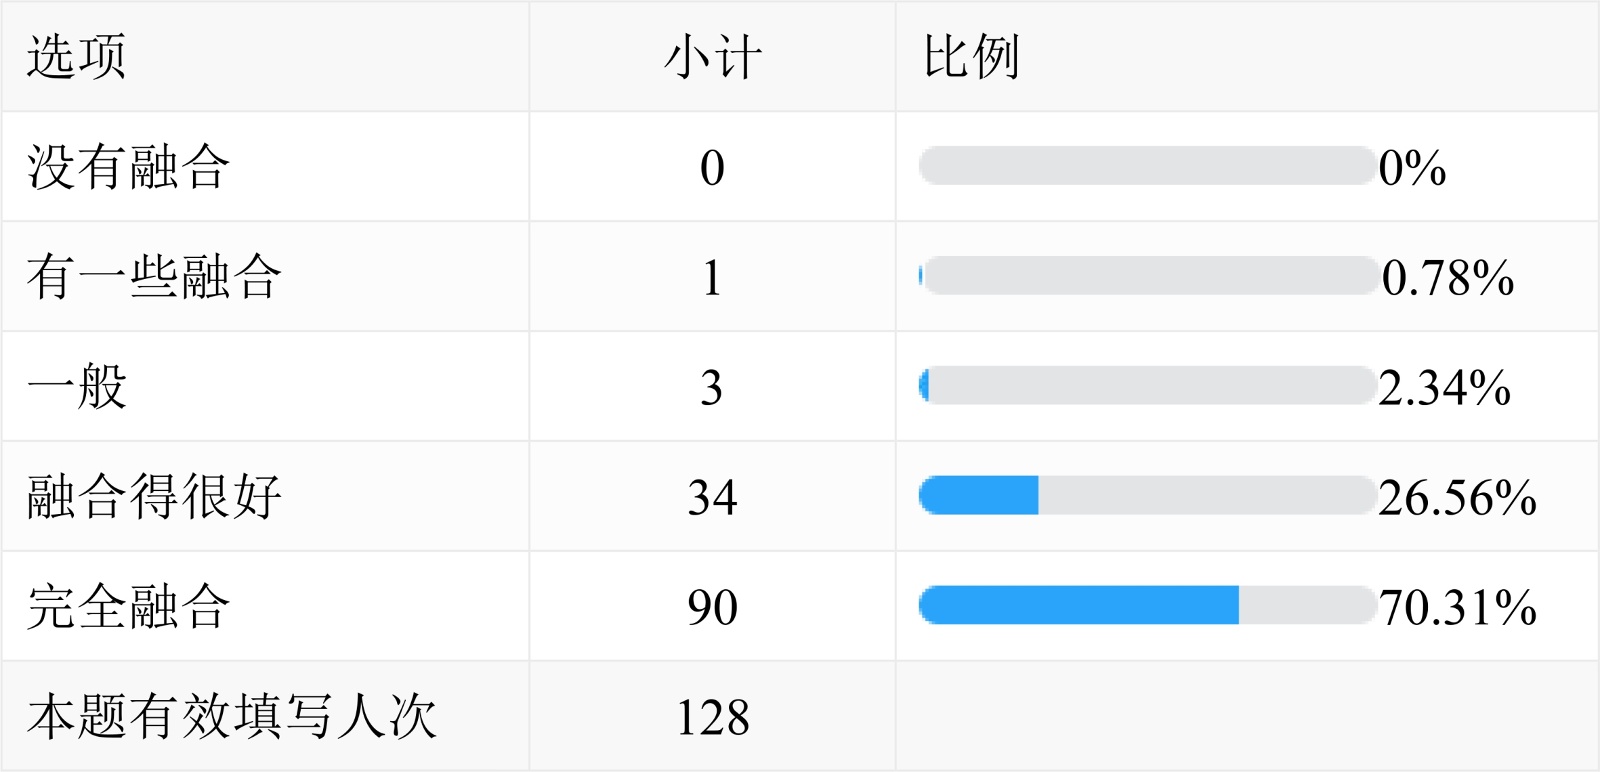Click the progress bar for 没有融合

[1146, 166]
